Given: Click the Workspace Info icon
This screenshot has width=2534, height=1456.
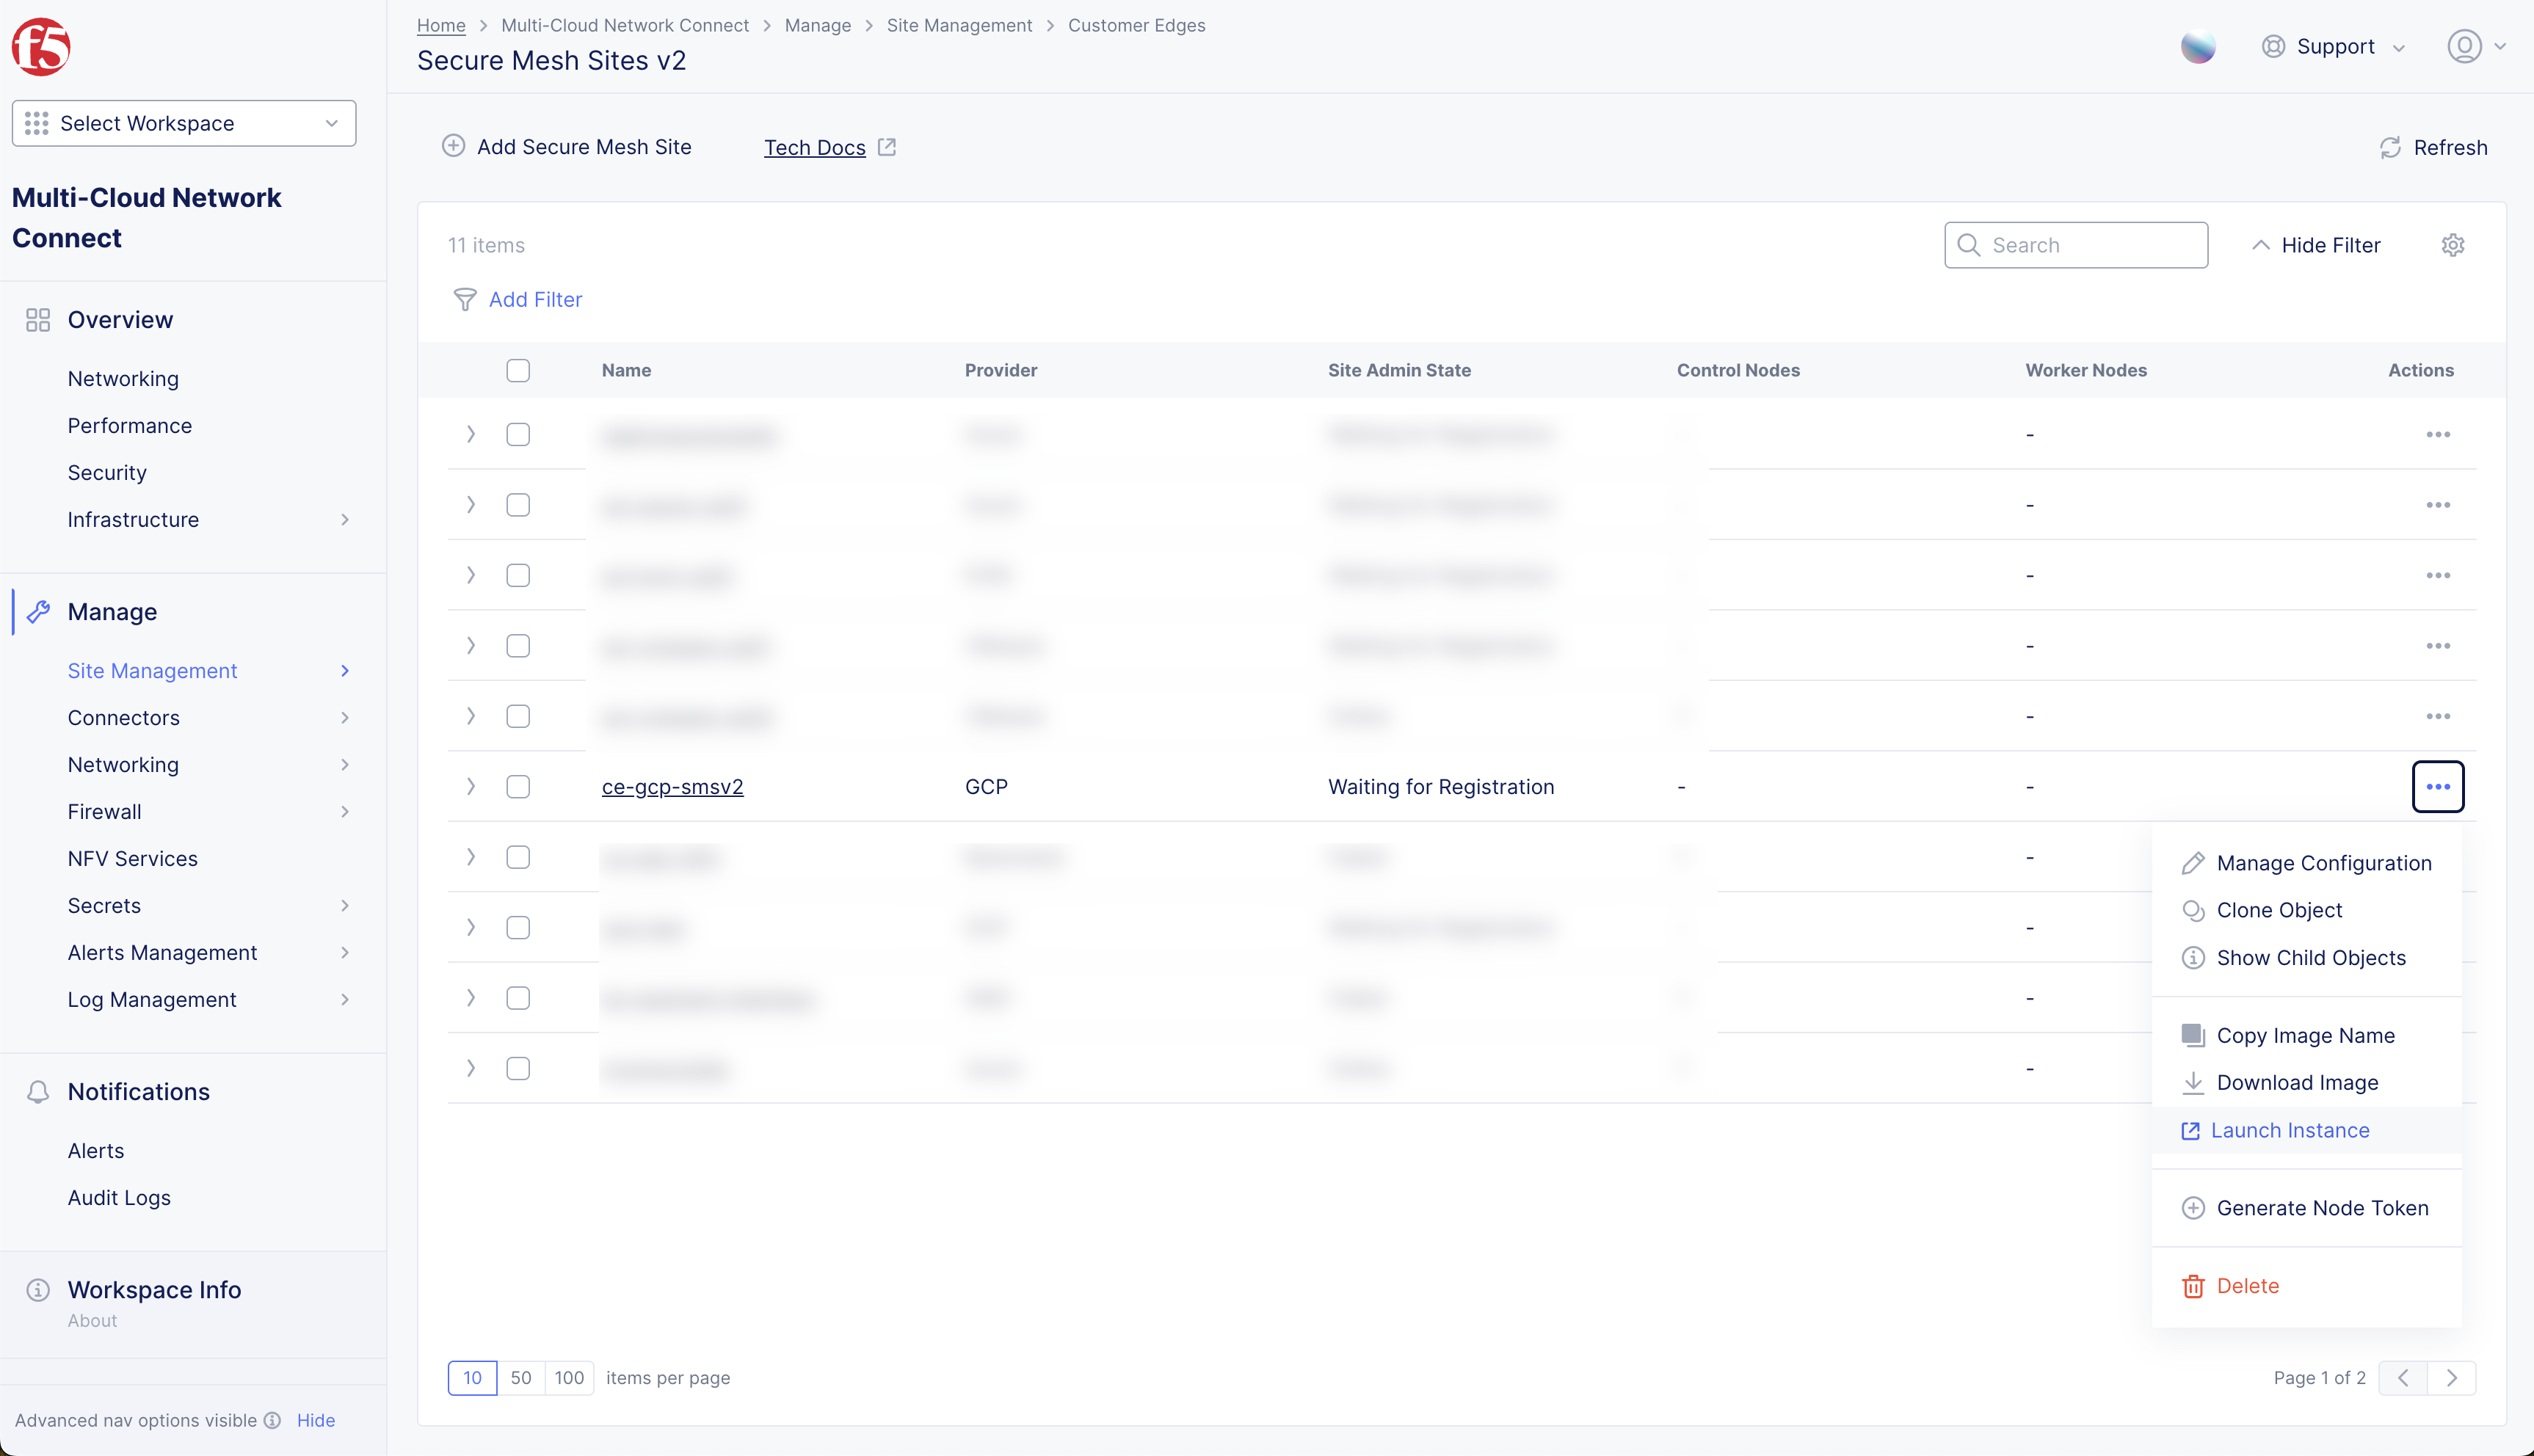Looking at the screenshot, I should tap(38, 1290).
